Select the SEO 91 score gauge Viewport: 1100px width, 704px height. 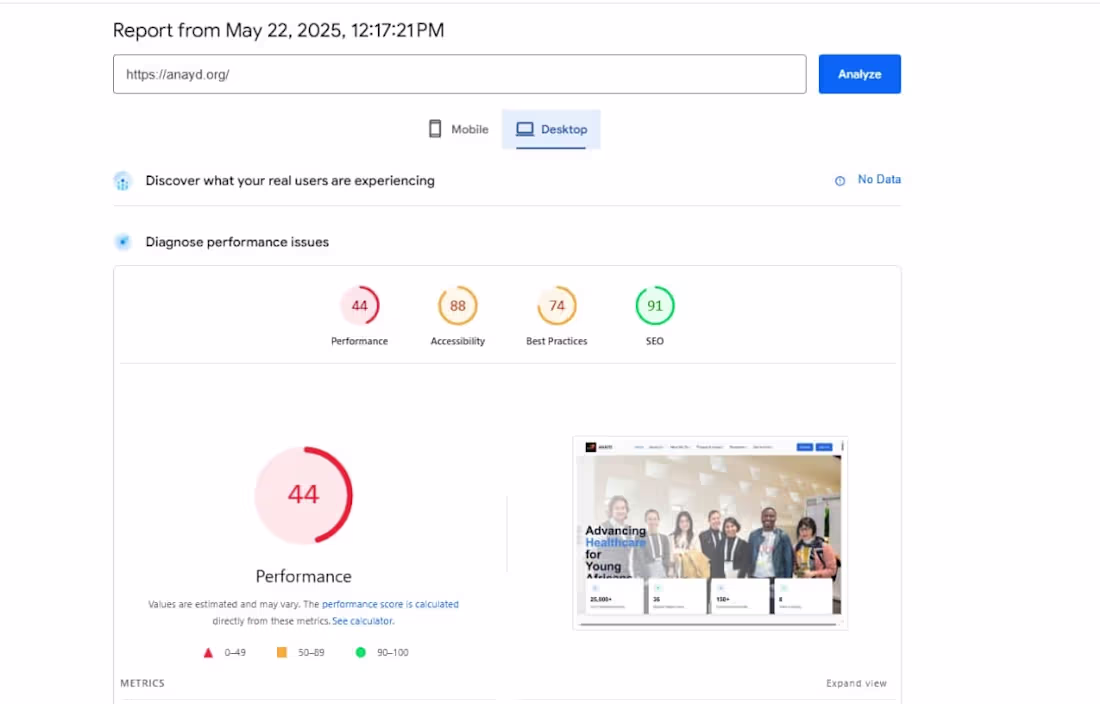(655, 306)
